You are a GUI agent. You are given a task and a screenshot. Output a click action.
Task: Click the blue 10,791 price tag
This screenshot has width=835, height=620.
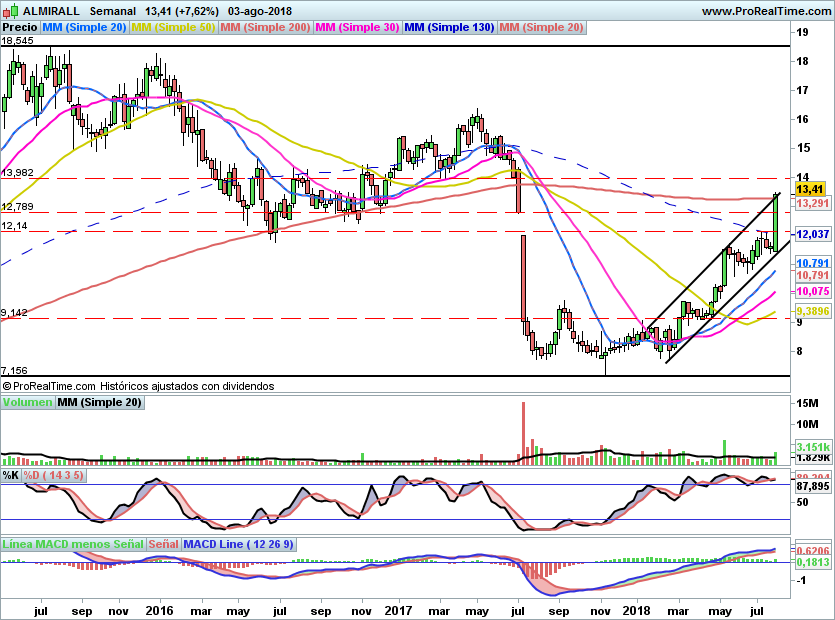tap(813, 263)
